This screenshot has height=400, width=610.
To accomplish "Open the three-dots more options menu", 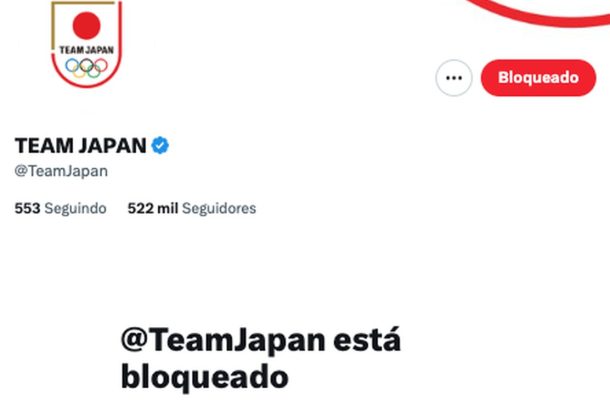I will click(454, 78).
